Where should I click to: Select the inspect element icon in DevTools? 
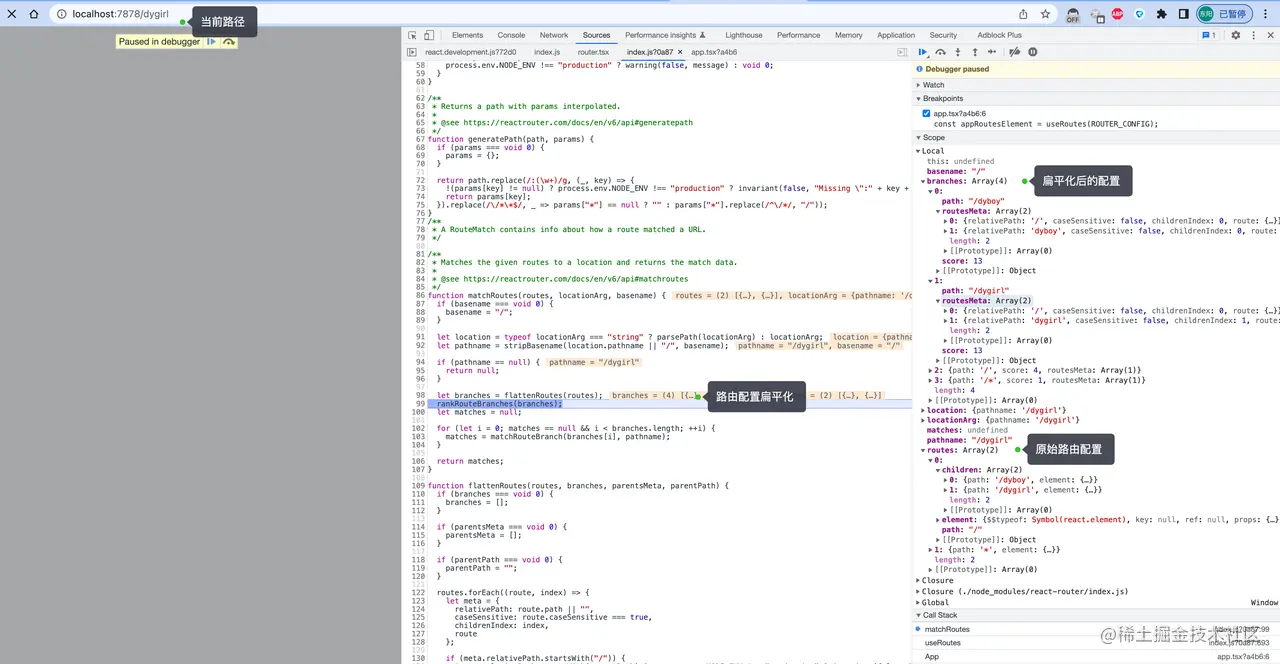[x=413, y=35]
